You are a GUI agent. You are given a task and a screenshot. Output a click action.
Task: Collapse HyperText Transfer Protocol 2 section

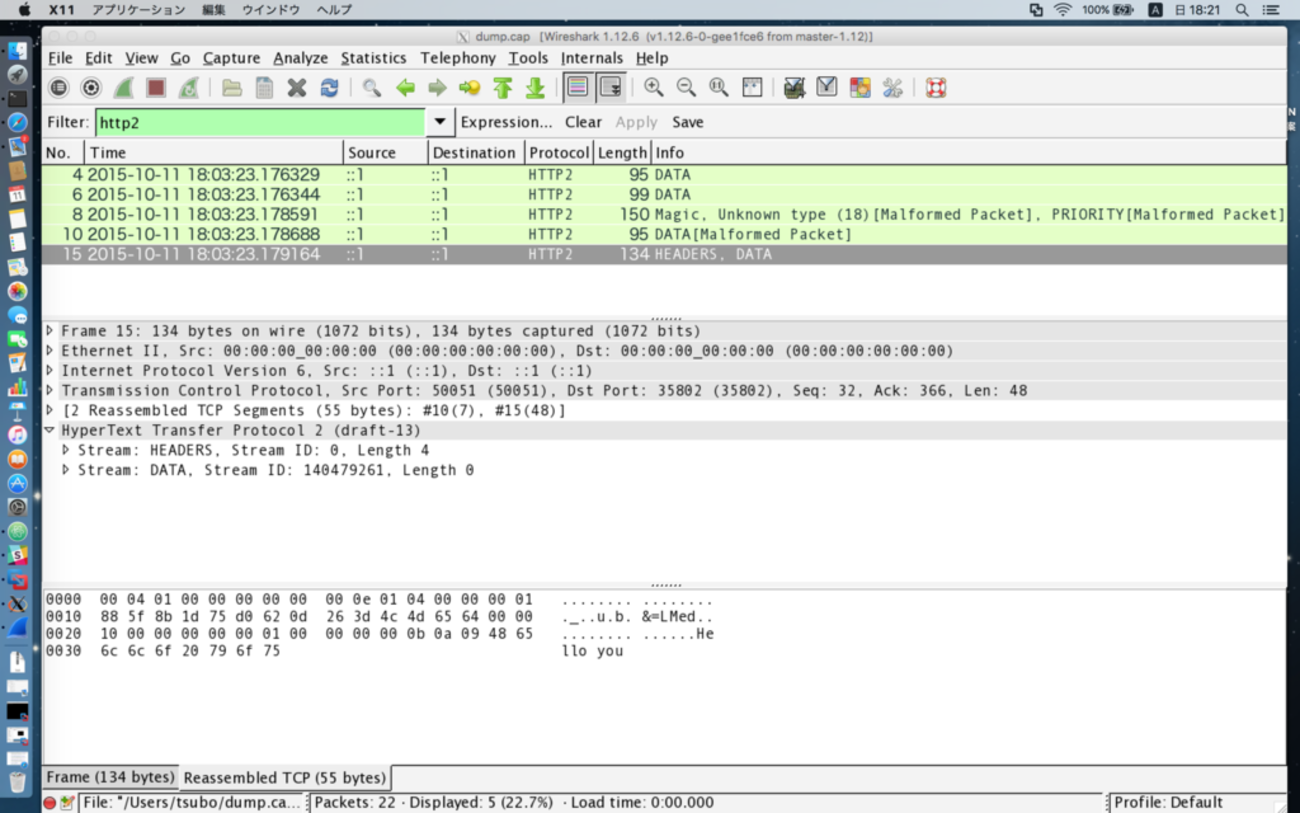pyautogui.click(x=50, y=431)
